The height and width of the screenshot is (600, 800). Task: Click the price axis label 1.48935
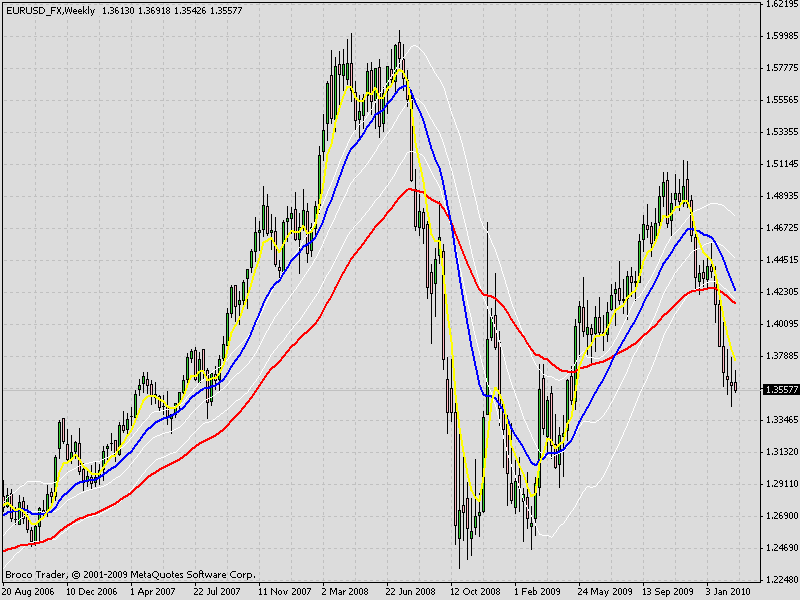point(782,196)
